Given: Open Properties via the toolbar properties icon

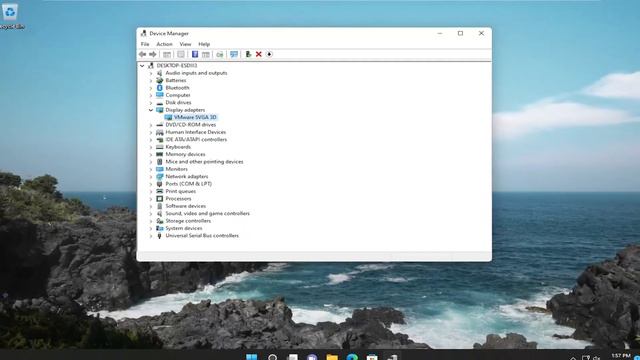Looking at the screenshot, I should pos(181,54).
